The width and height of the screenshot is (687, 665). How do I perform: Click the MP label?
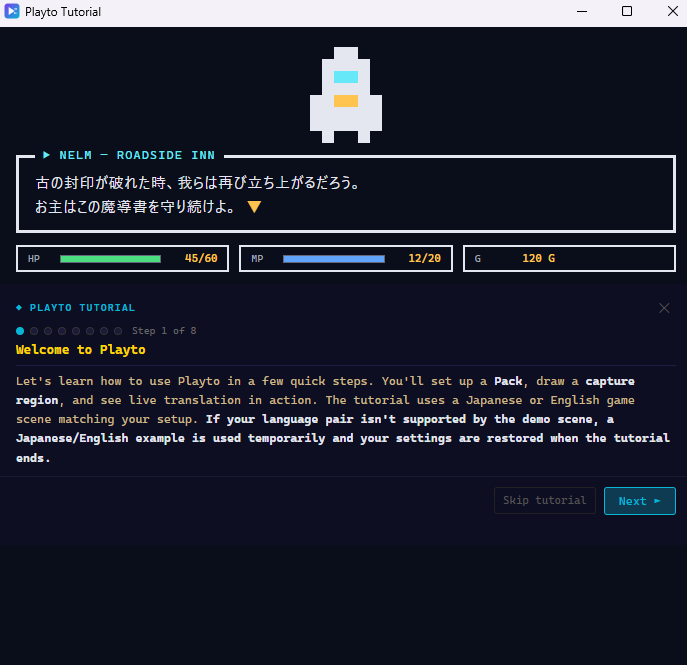coord(257,258)
